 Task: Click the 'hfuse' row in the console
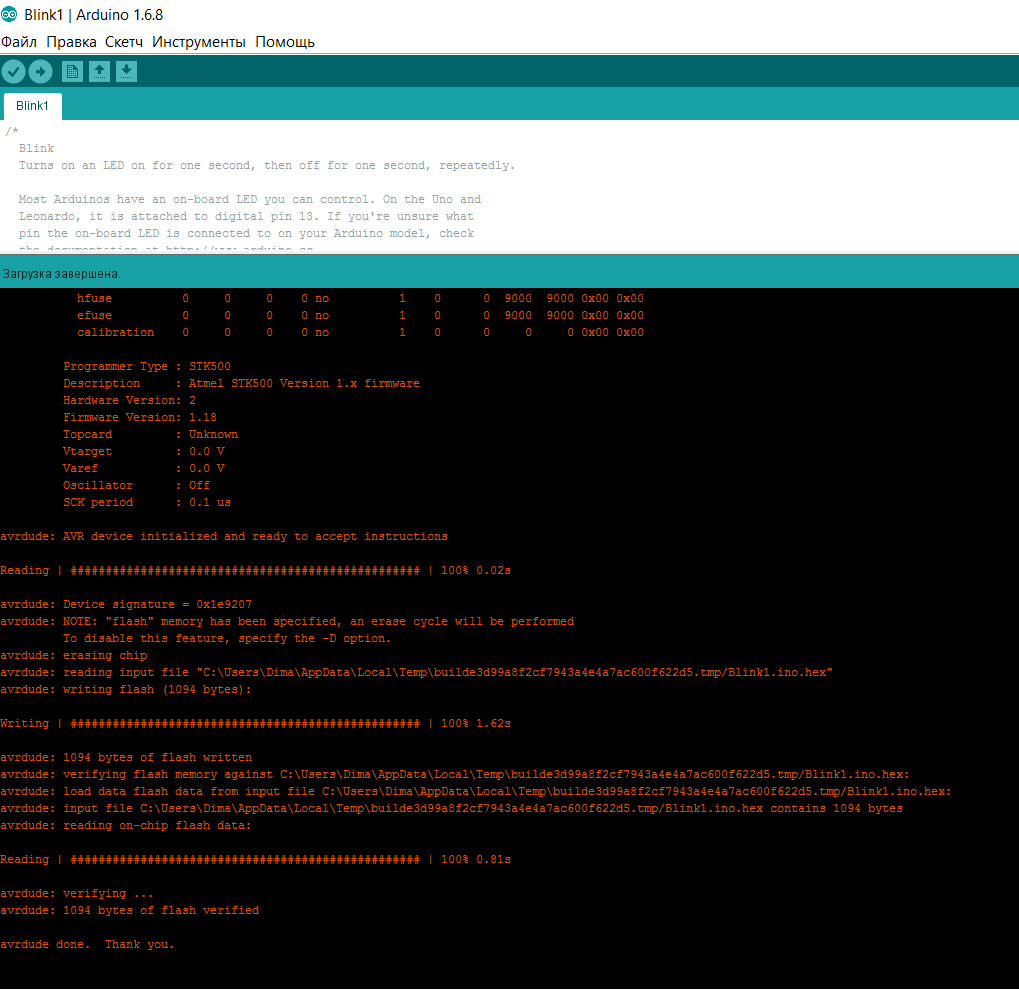[360, 298]
